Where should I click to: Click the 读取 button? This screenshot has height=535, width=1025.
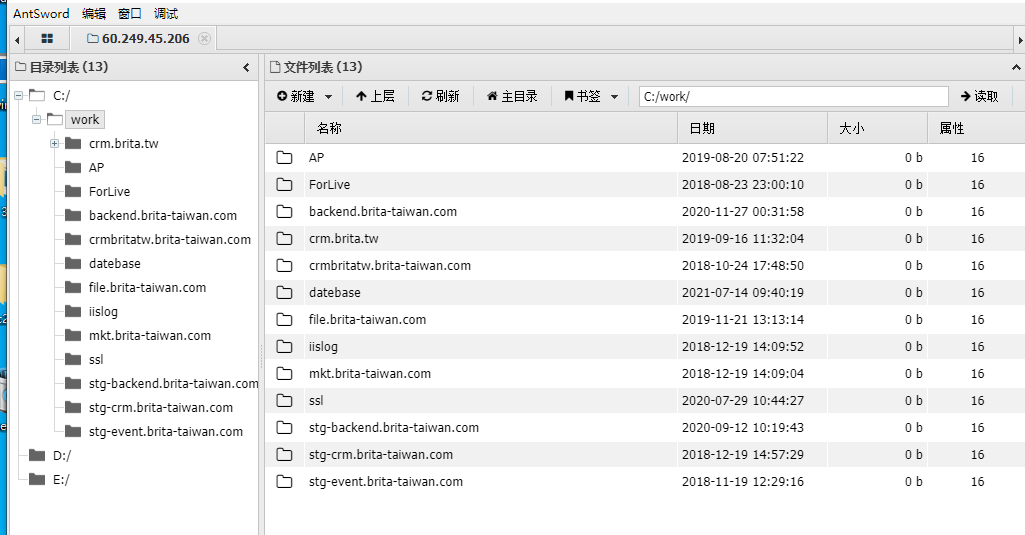pos(979,96)
